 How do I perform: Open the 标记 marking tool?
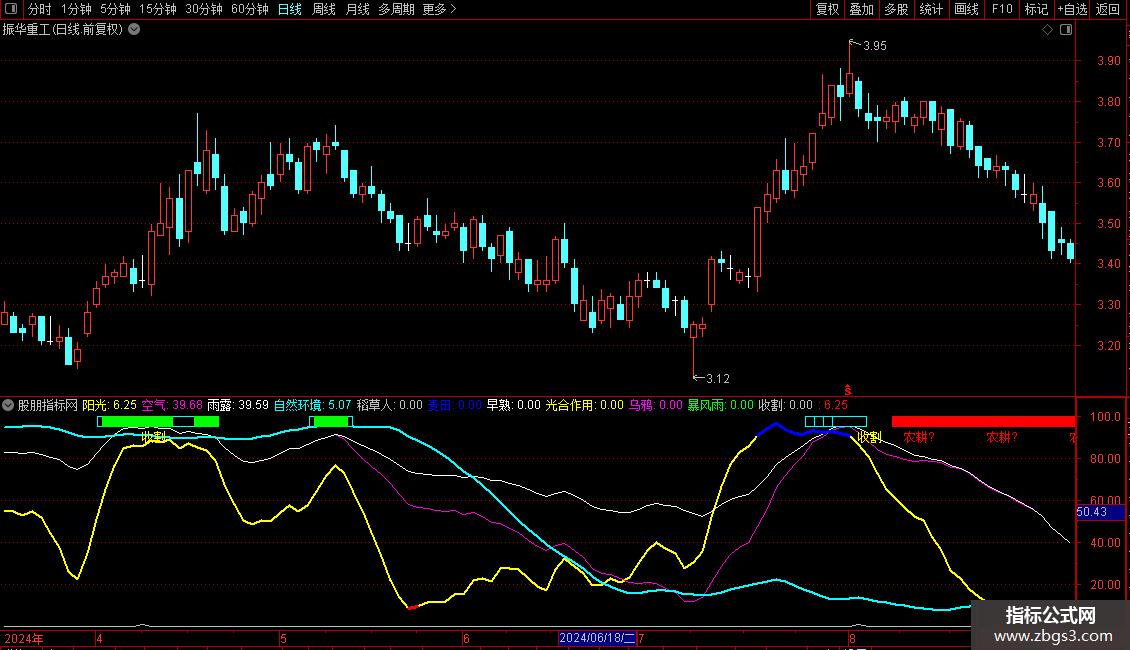(1036, 9)
